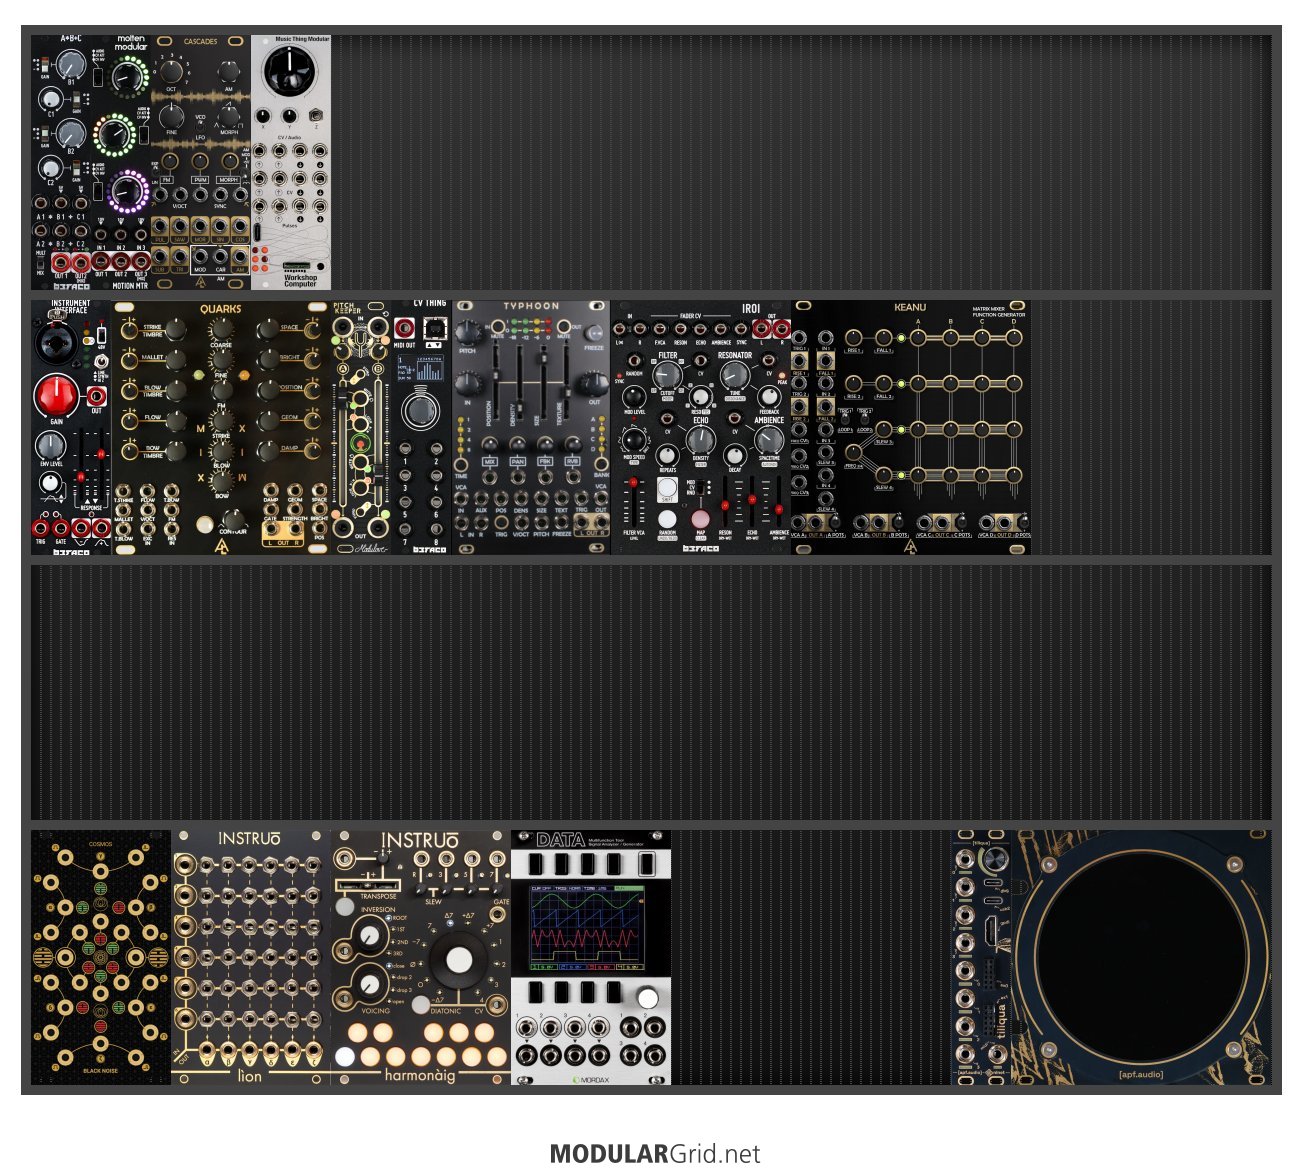
Task: Click the white encoder knob on Mordax DATA
Action: pyautogui.click(x=647, y=997)
